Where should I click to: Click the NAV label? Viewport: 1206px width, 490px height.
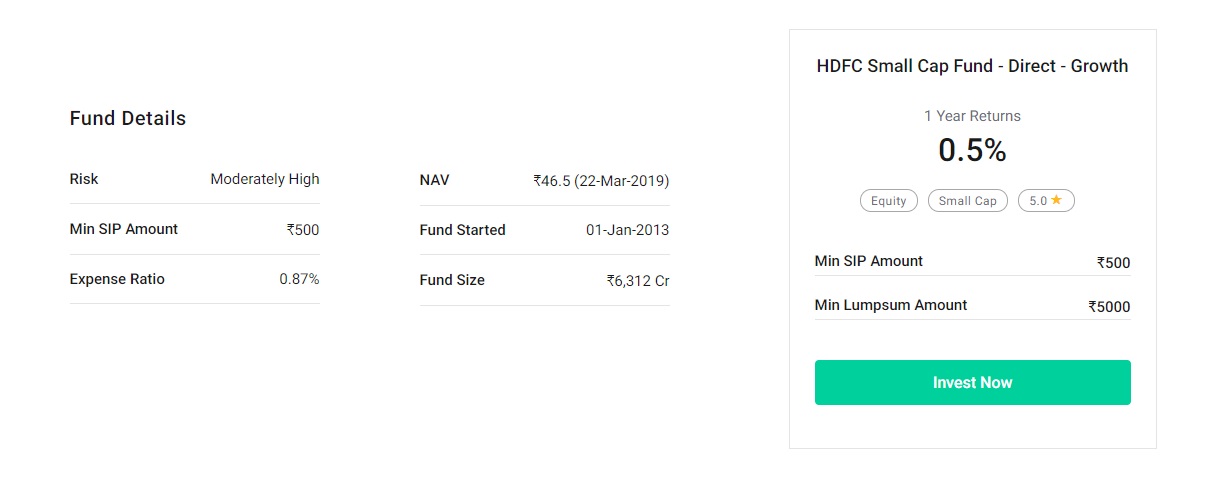[434, 181]
